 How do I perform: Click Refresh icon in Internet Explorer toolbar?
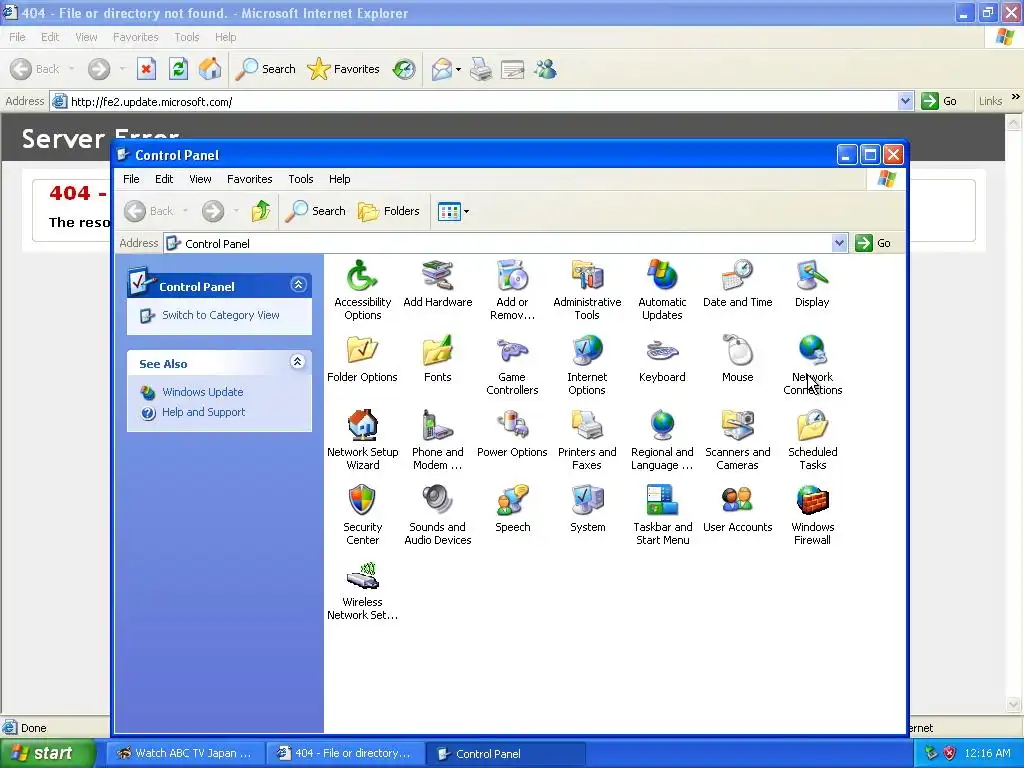pyautogui.click(x=178, y=69)
